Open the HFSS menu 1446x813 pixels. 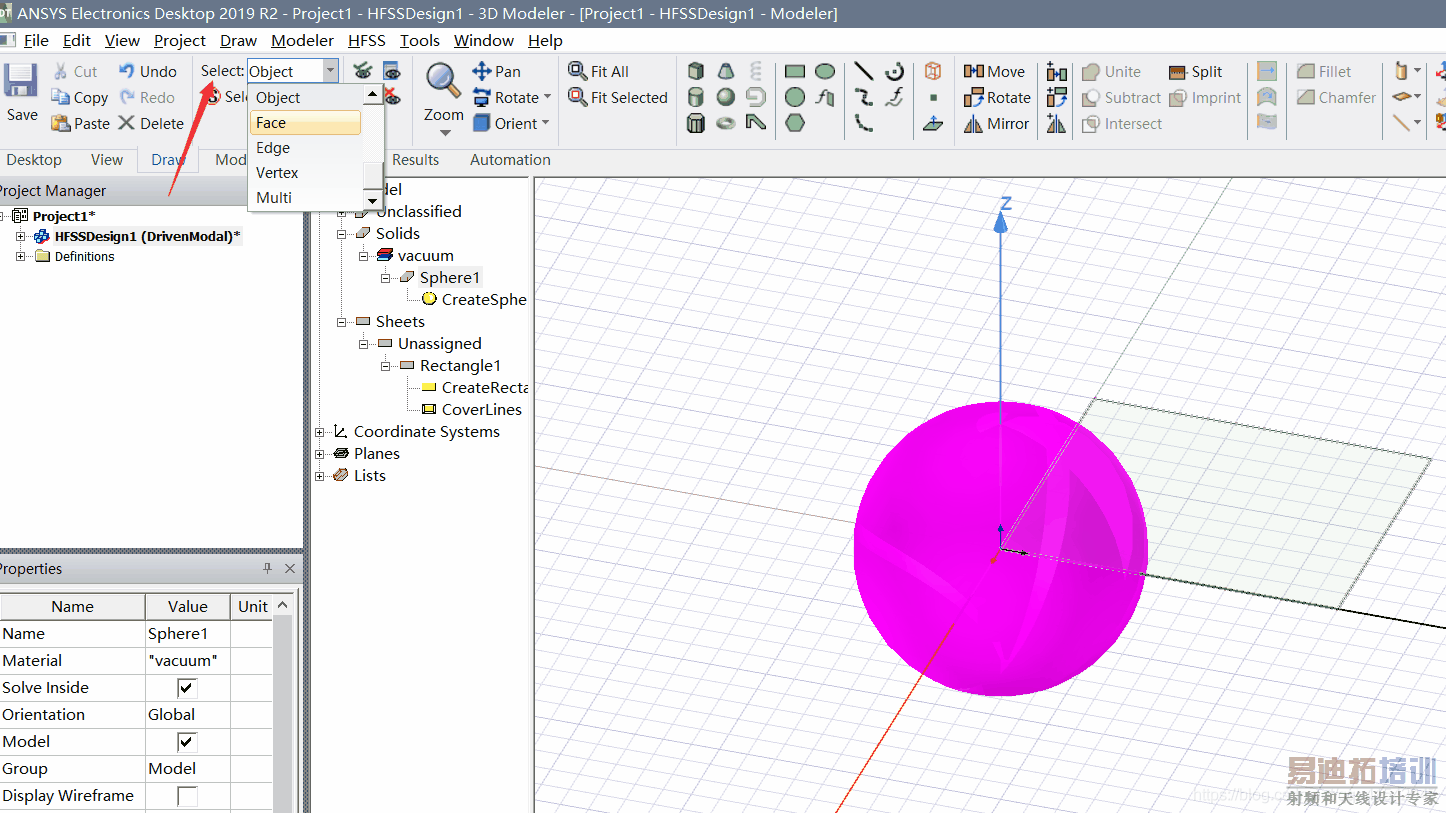pos(366,41)
